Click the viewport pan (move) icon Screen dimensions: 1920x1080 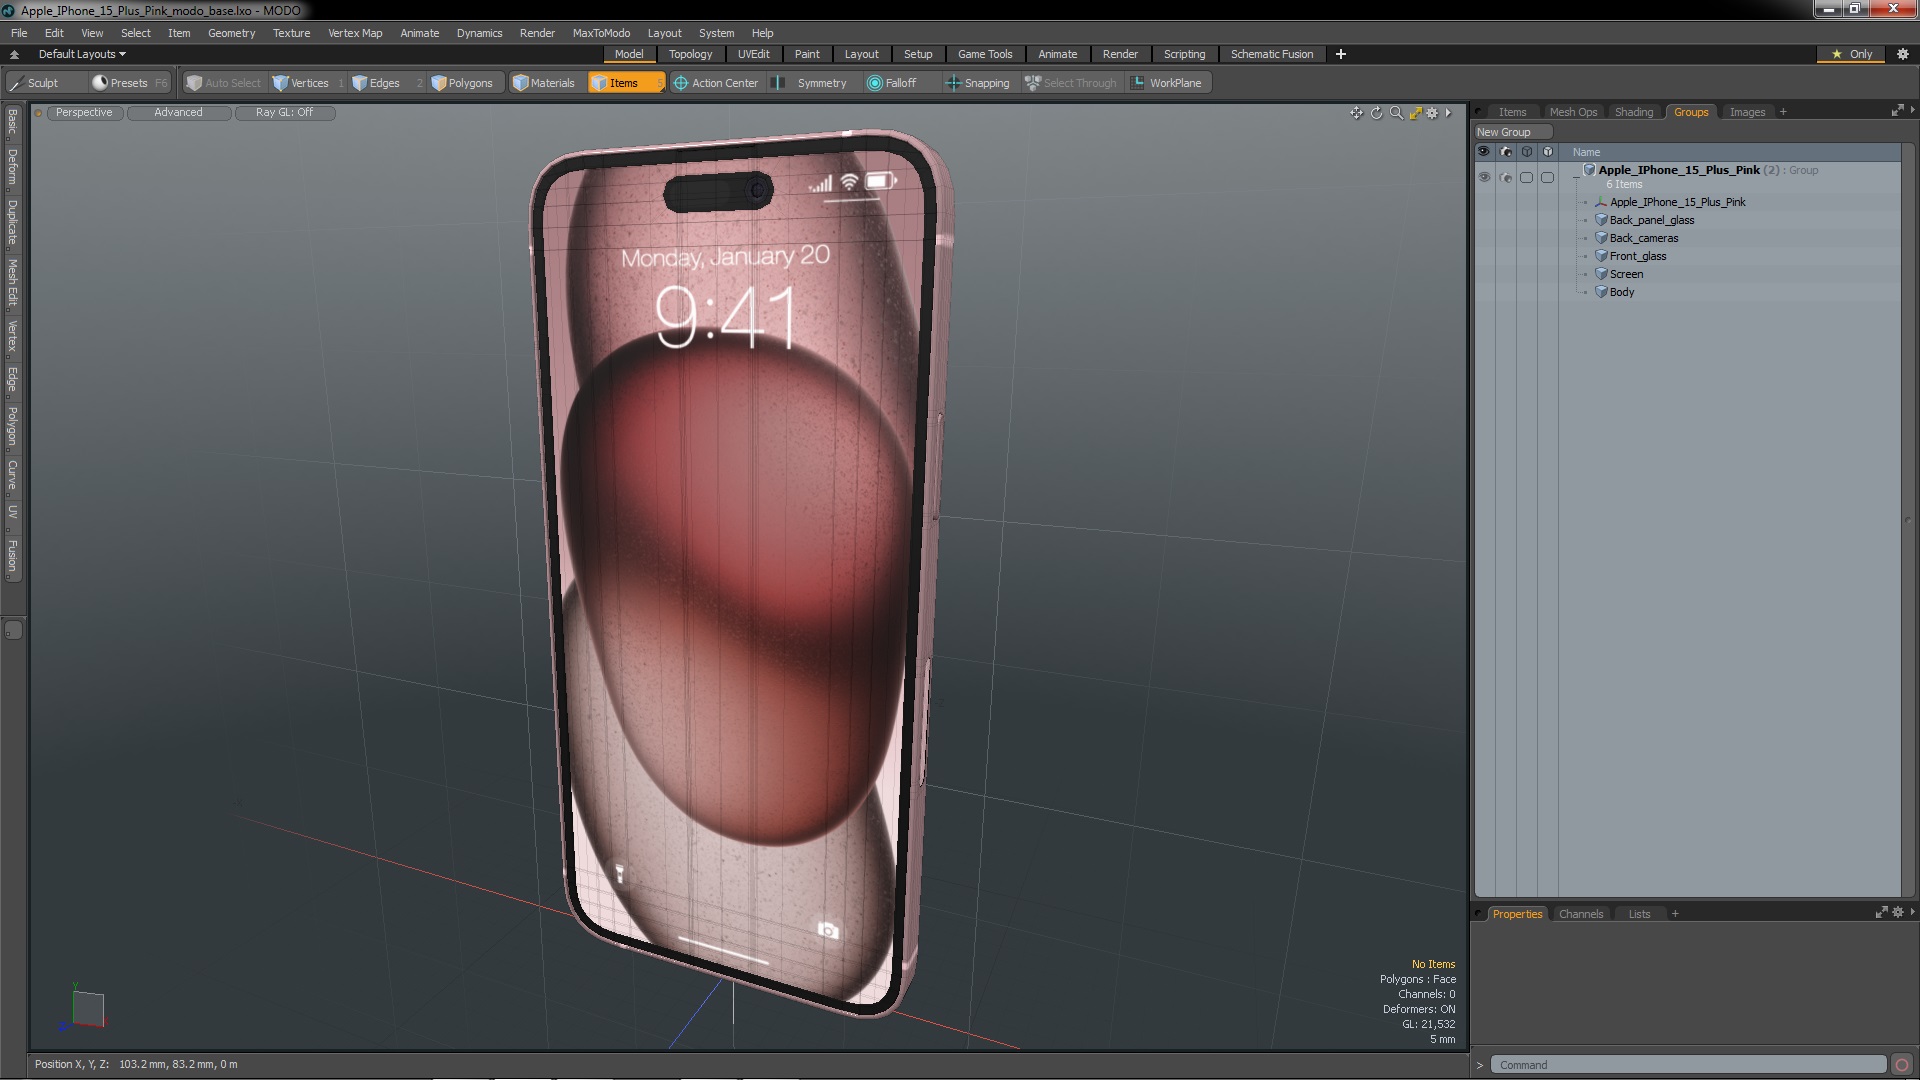(x=1356, y=113)
